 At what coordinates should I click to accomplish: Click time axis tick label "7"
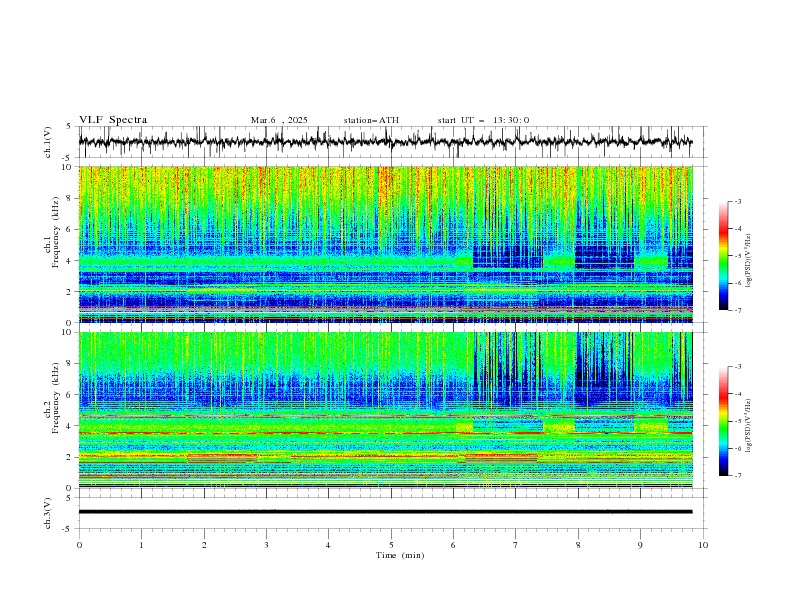[x=516, y=545]
